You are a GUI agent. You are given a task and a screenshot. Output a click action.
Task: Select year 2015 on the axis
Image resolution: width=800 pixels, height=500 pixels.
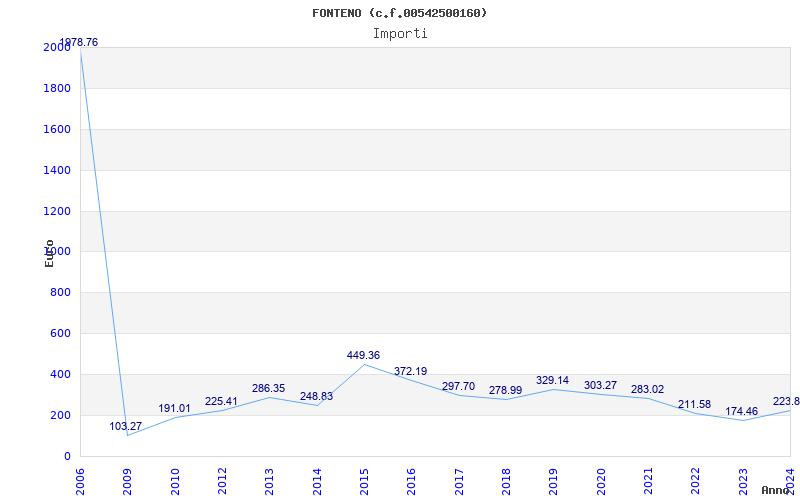[364, 481]
